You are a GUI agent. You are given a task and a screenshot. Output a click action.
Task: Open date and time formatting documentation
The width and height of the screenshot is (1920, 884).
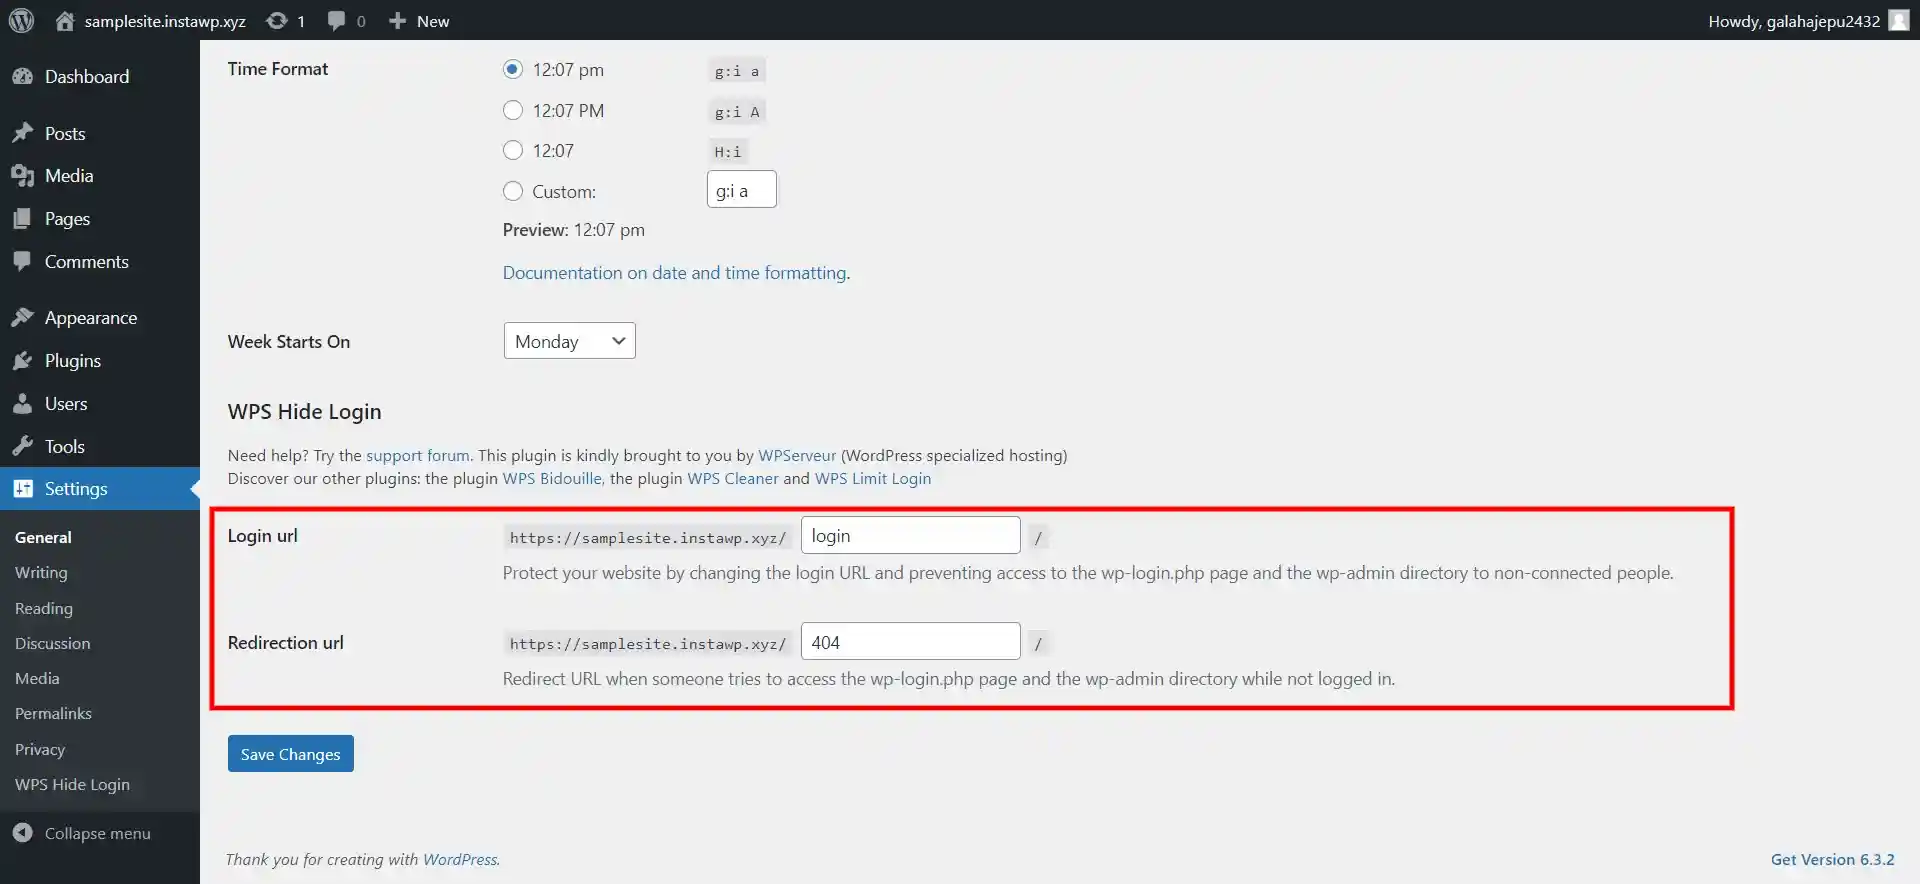pos(675,273)
